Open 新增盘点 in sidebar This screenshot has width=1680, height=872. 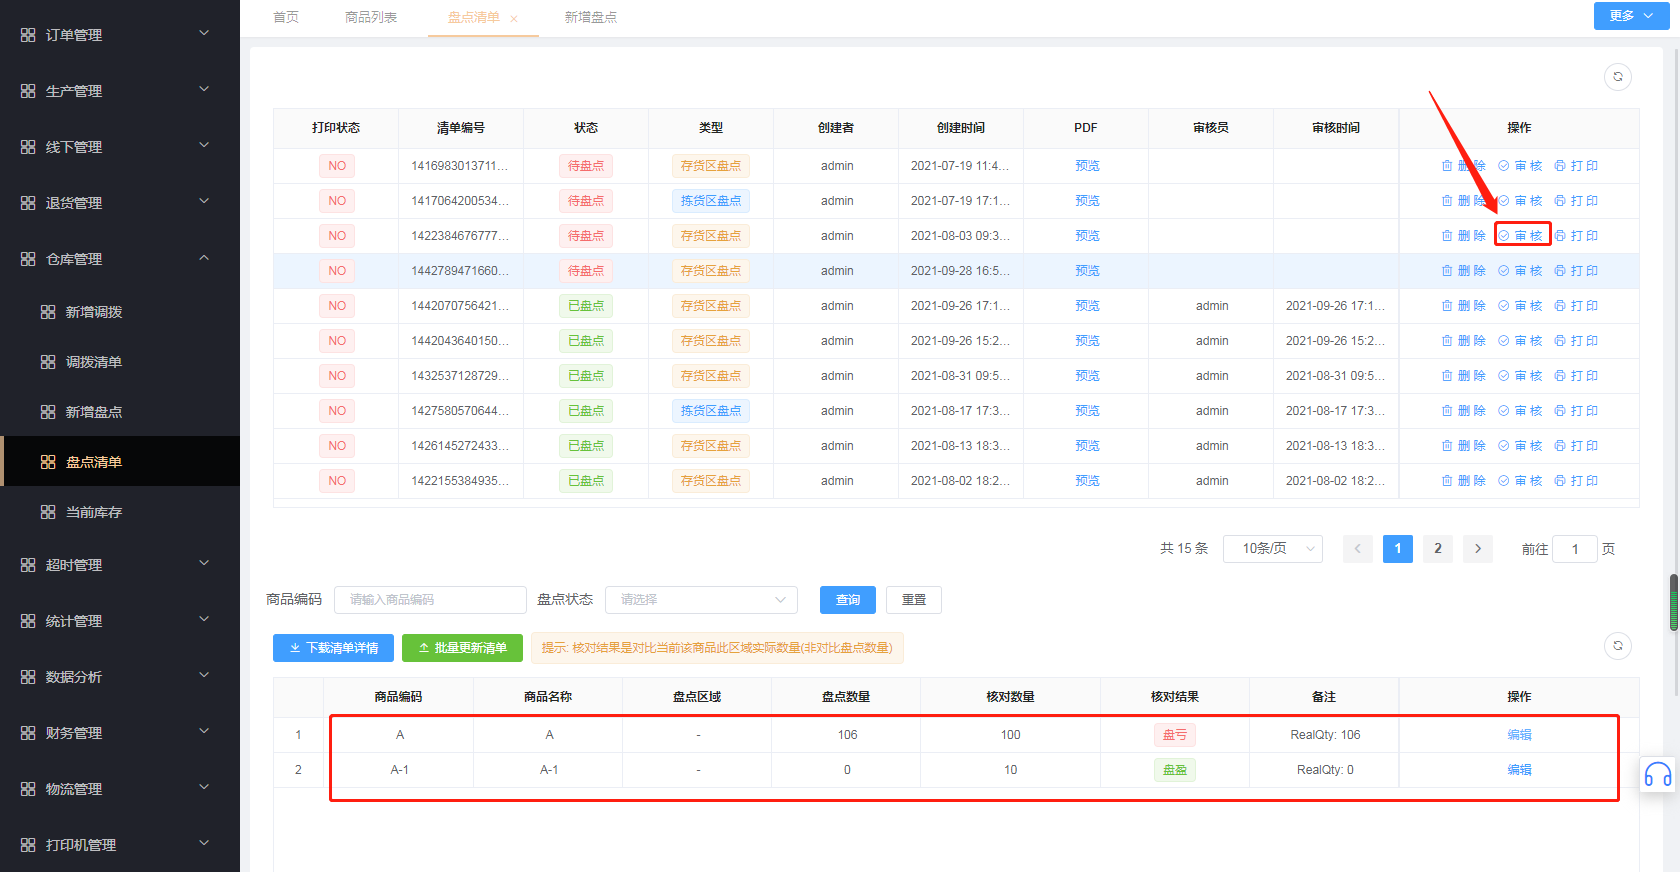pyautogui.click(x=120, y=412)
